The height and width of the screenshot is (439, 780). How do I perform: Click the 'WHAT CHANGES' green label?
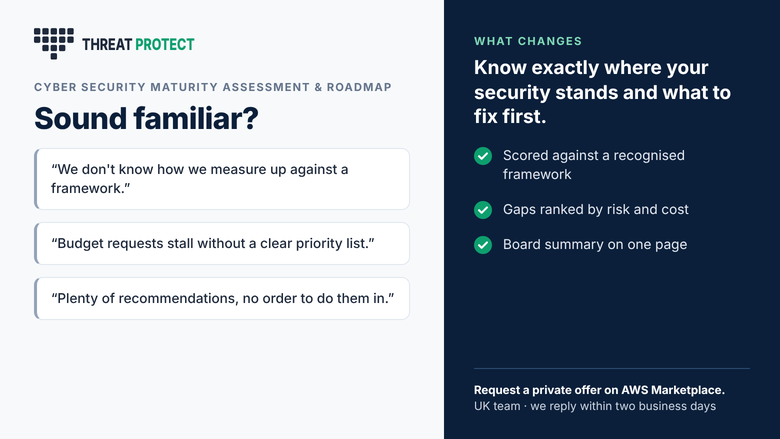coord(528,41)
